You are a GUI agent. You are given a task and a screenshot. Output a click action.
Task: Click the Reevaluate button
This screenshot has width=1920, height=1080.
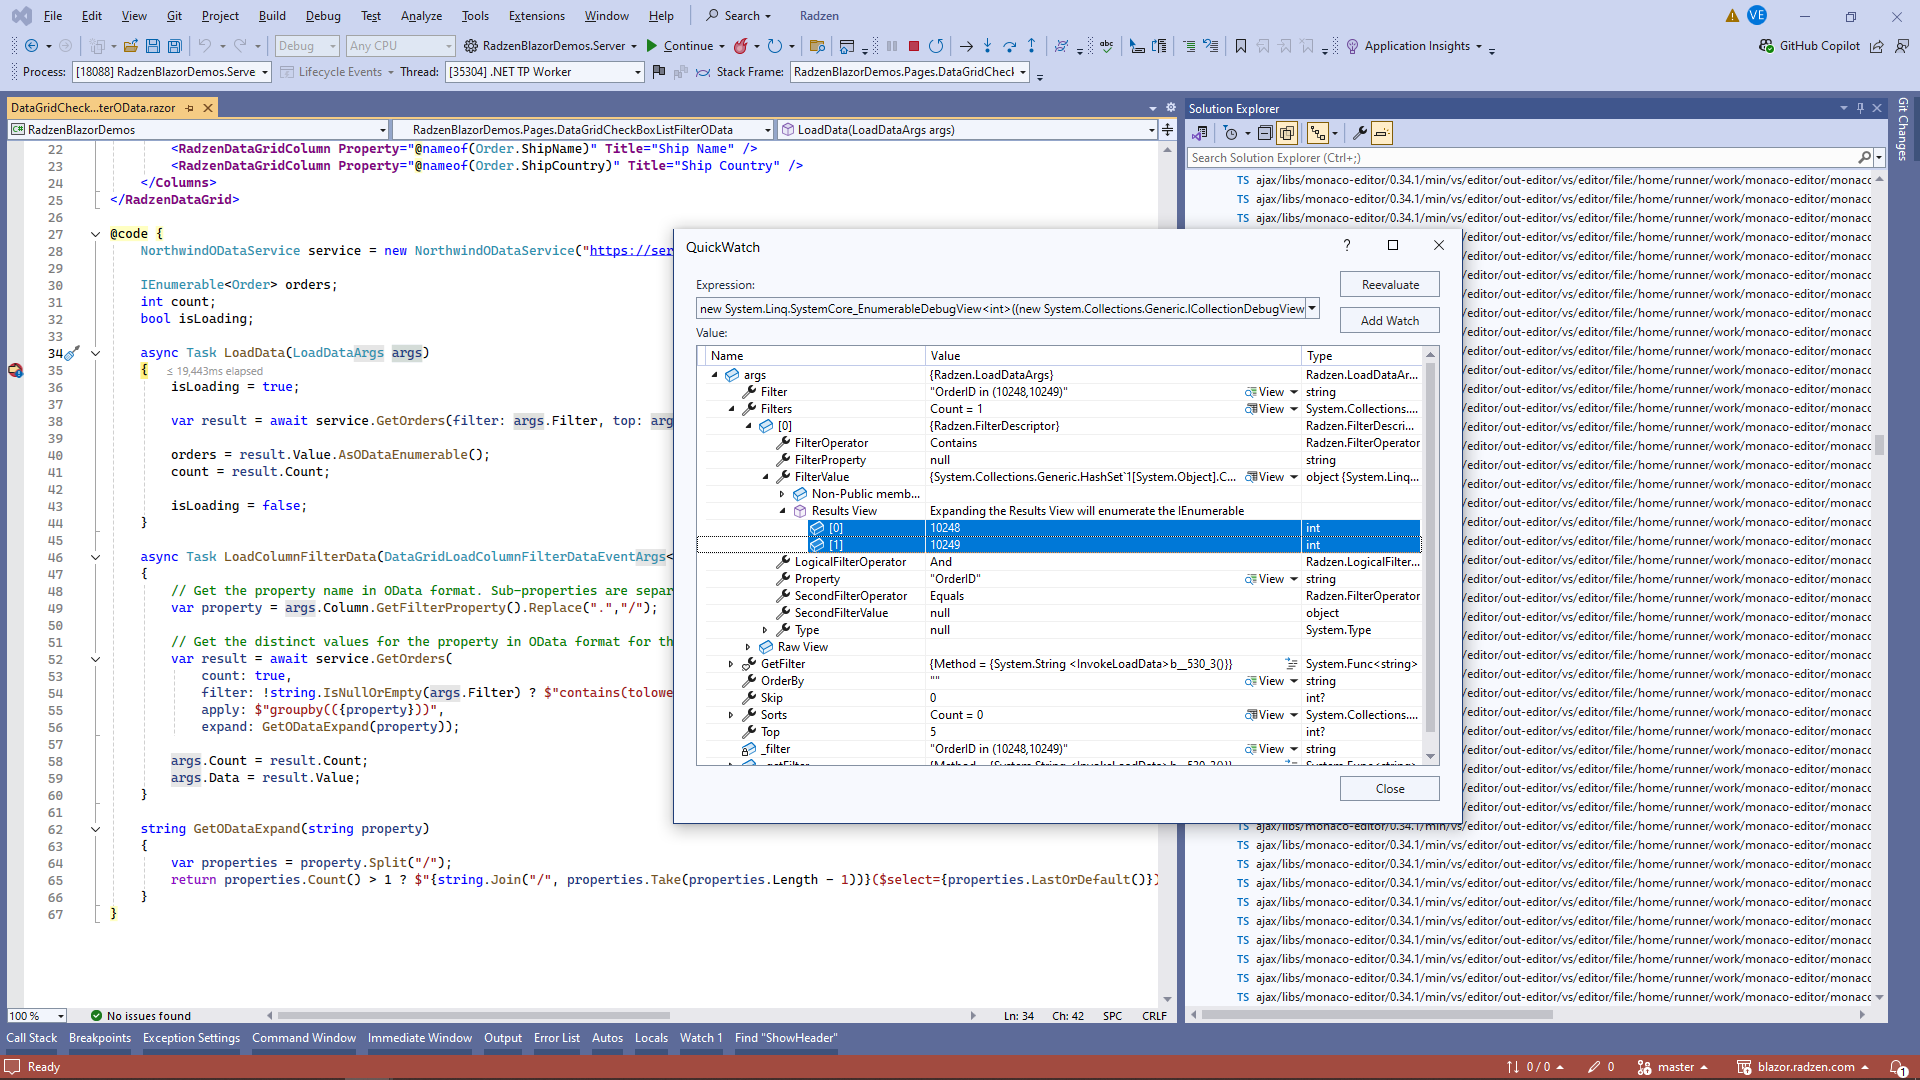(1389, 285)
